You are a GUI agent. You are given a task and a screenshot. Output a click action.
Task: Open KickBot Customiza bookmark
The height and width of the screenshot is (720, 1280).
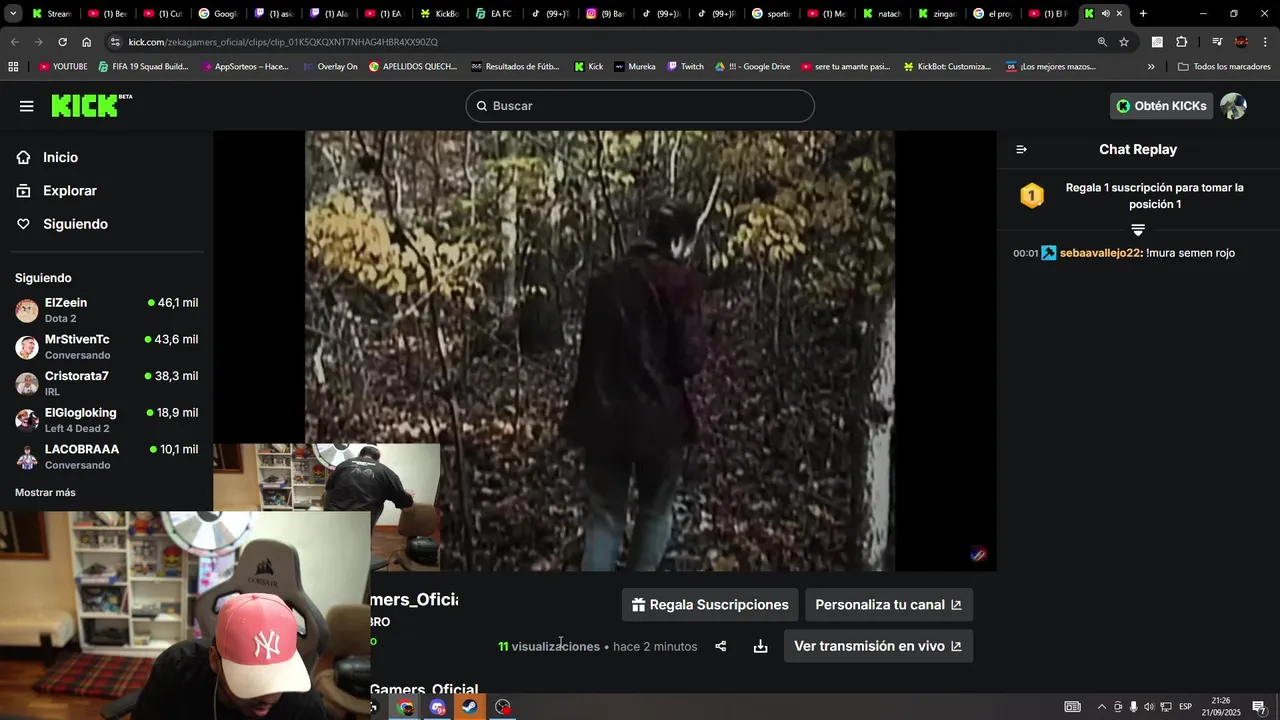pos(947,66)
